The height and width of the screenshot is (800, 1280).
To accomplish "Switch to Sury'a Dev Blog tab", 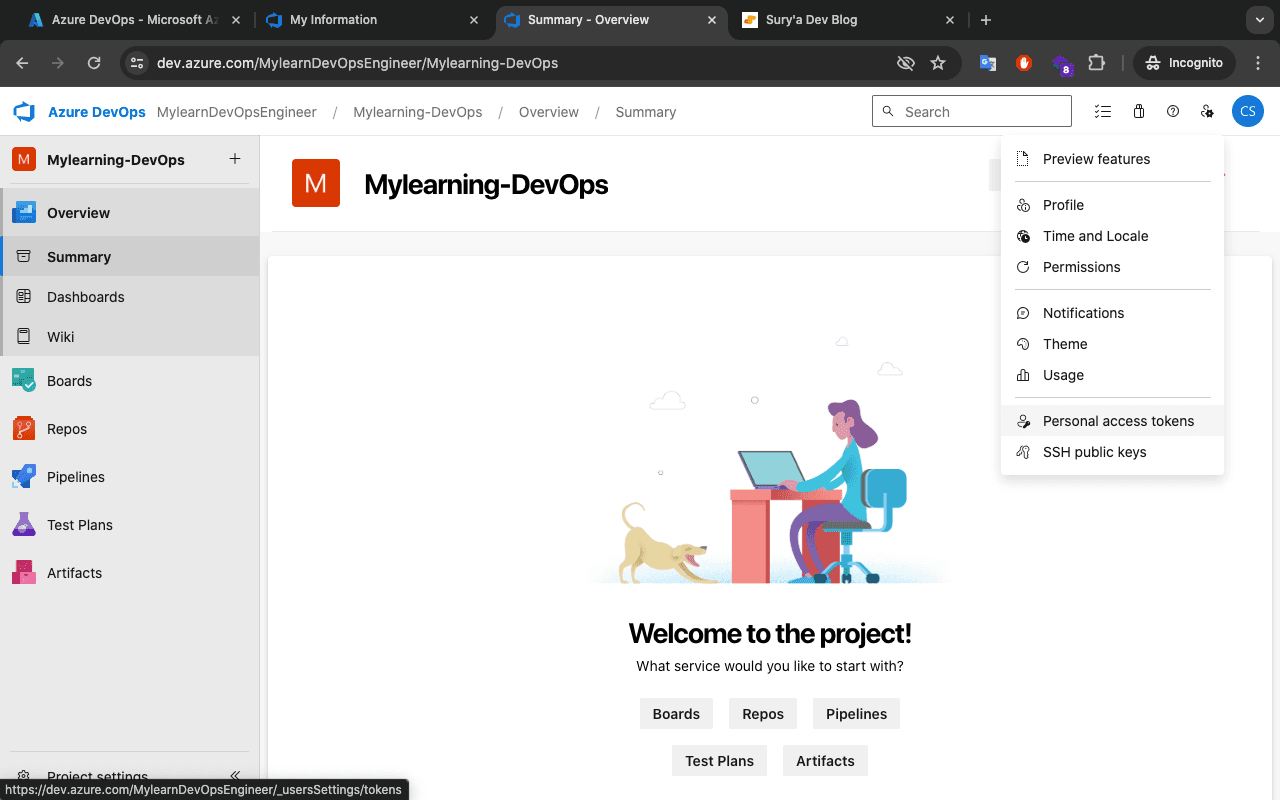I will pyautogui.click(x=849, y=20).
